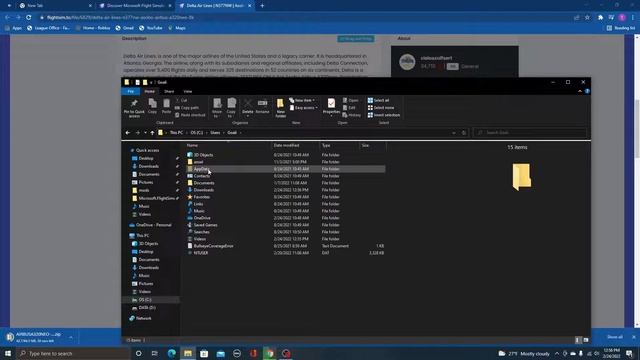This screenshot has height=360, width=640.
Task: Open the Reading list button
Action: tap(621, 28)
